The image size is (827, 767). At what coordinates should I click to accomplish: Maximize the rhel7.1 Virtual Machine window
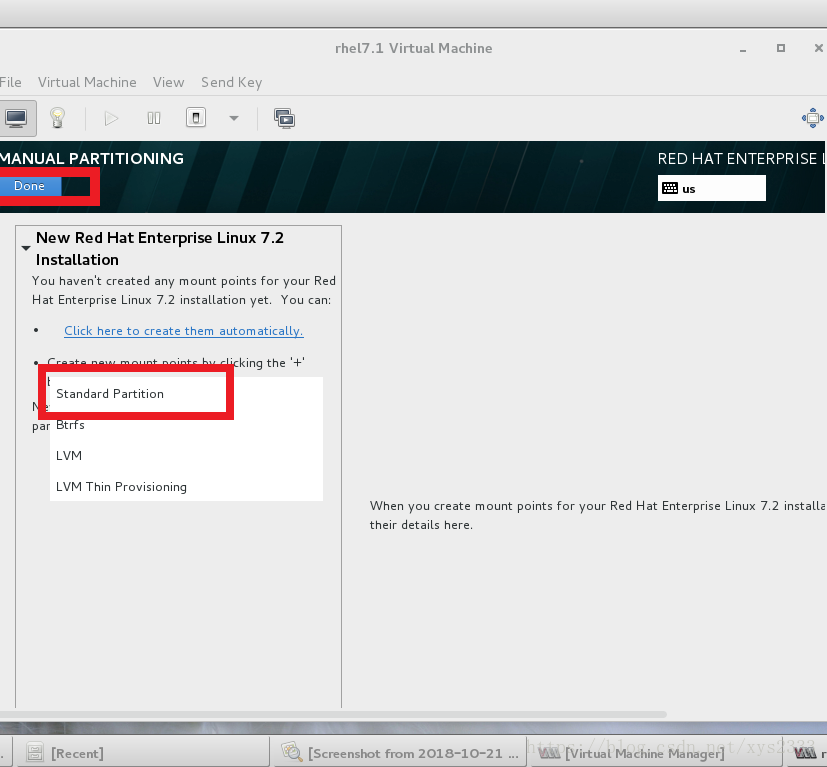coord(781,48)
